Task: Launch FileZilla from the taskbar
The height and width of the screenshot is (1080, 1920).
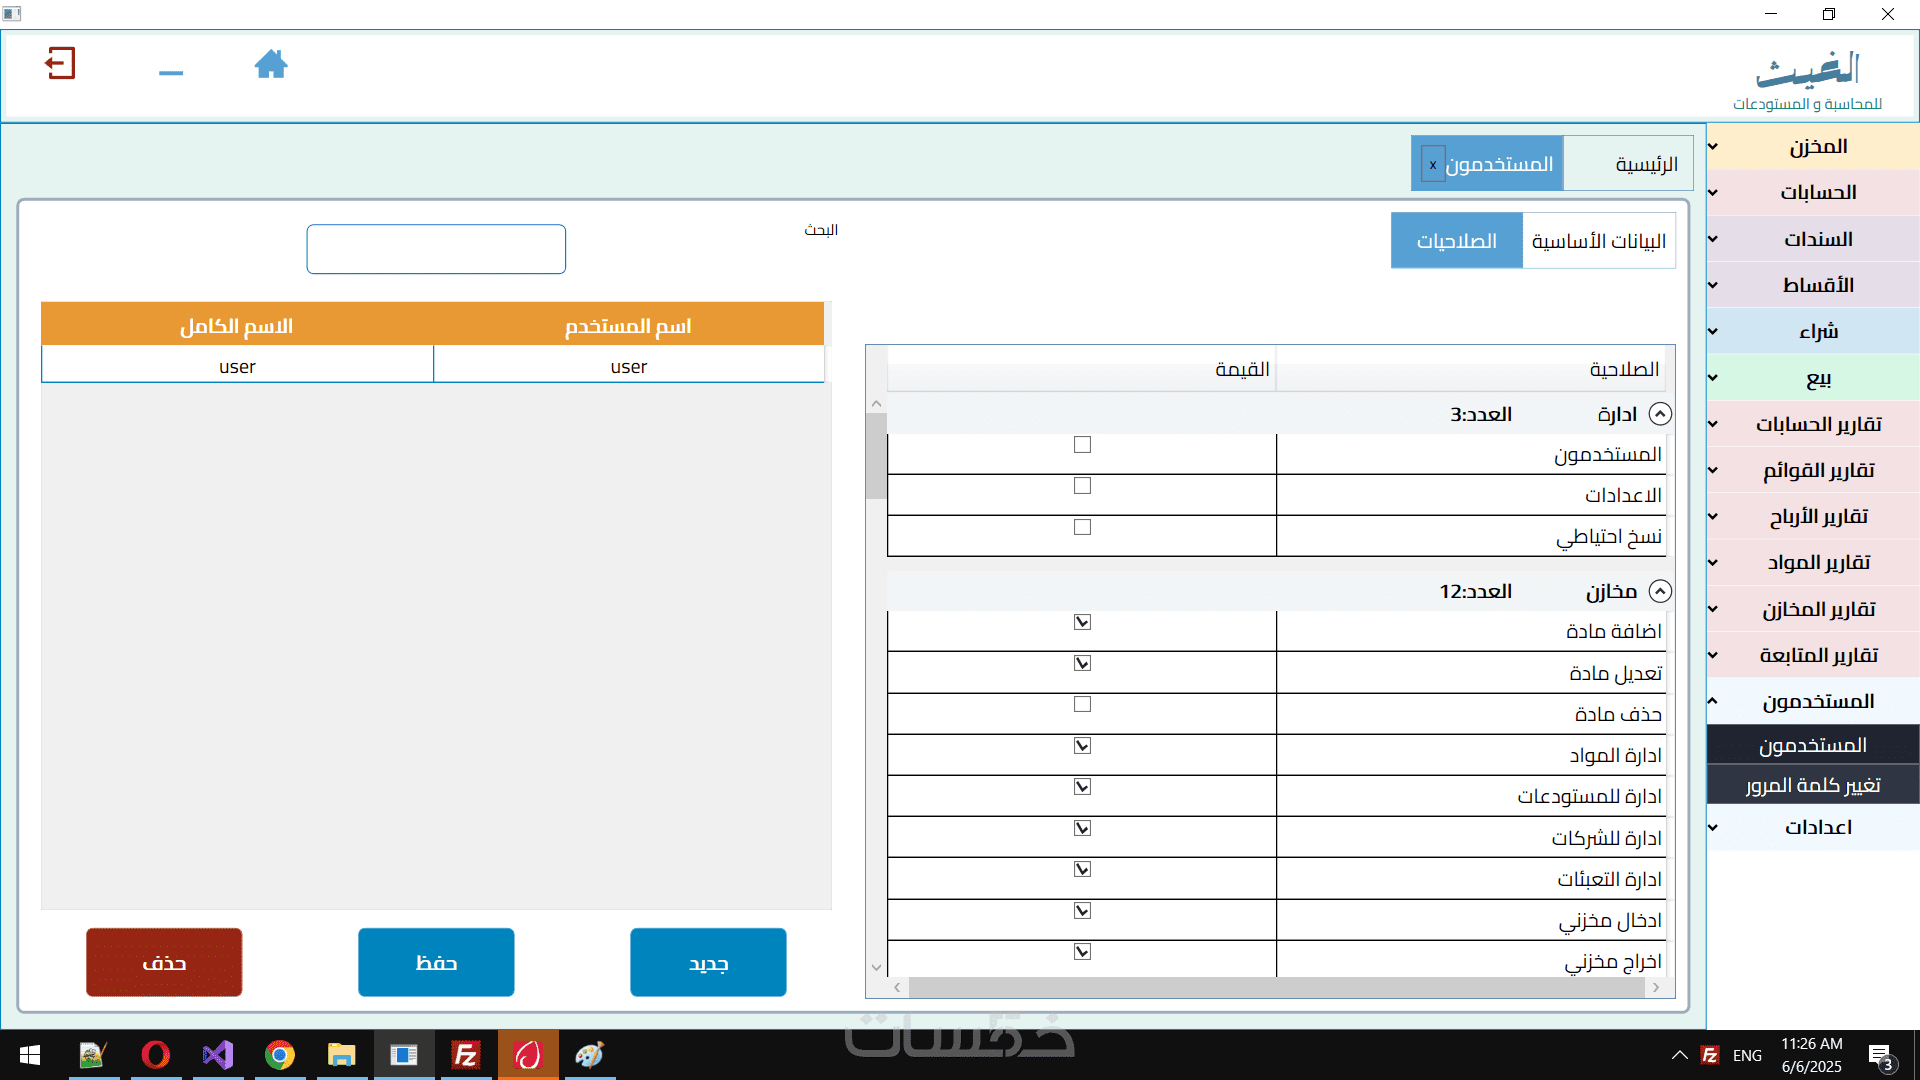Action: [x=466, y=1055]
